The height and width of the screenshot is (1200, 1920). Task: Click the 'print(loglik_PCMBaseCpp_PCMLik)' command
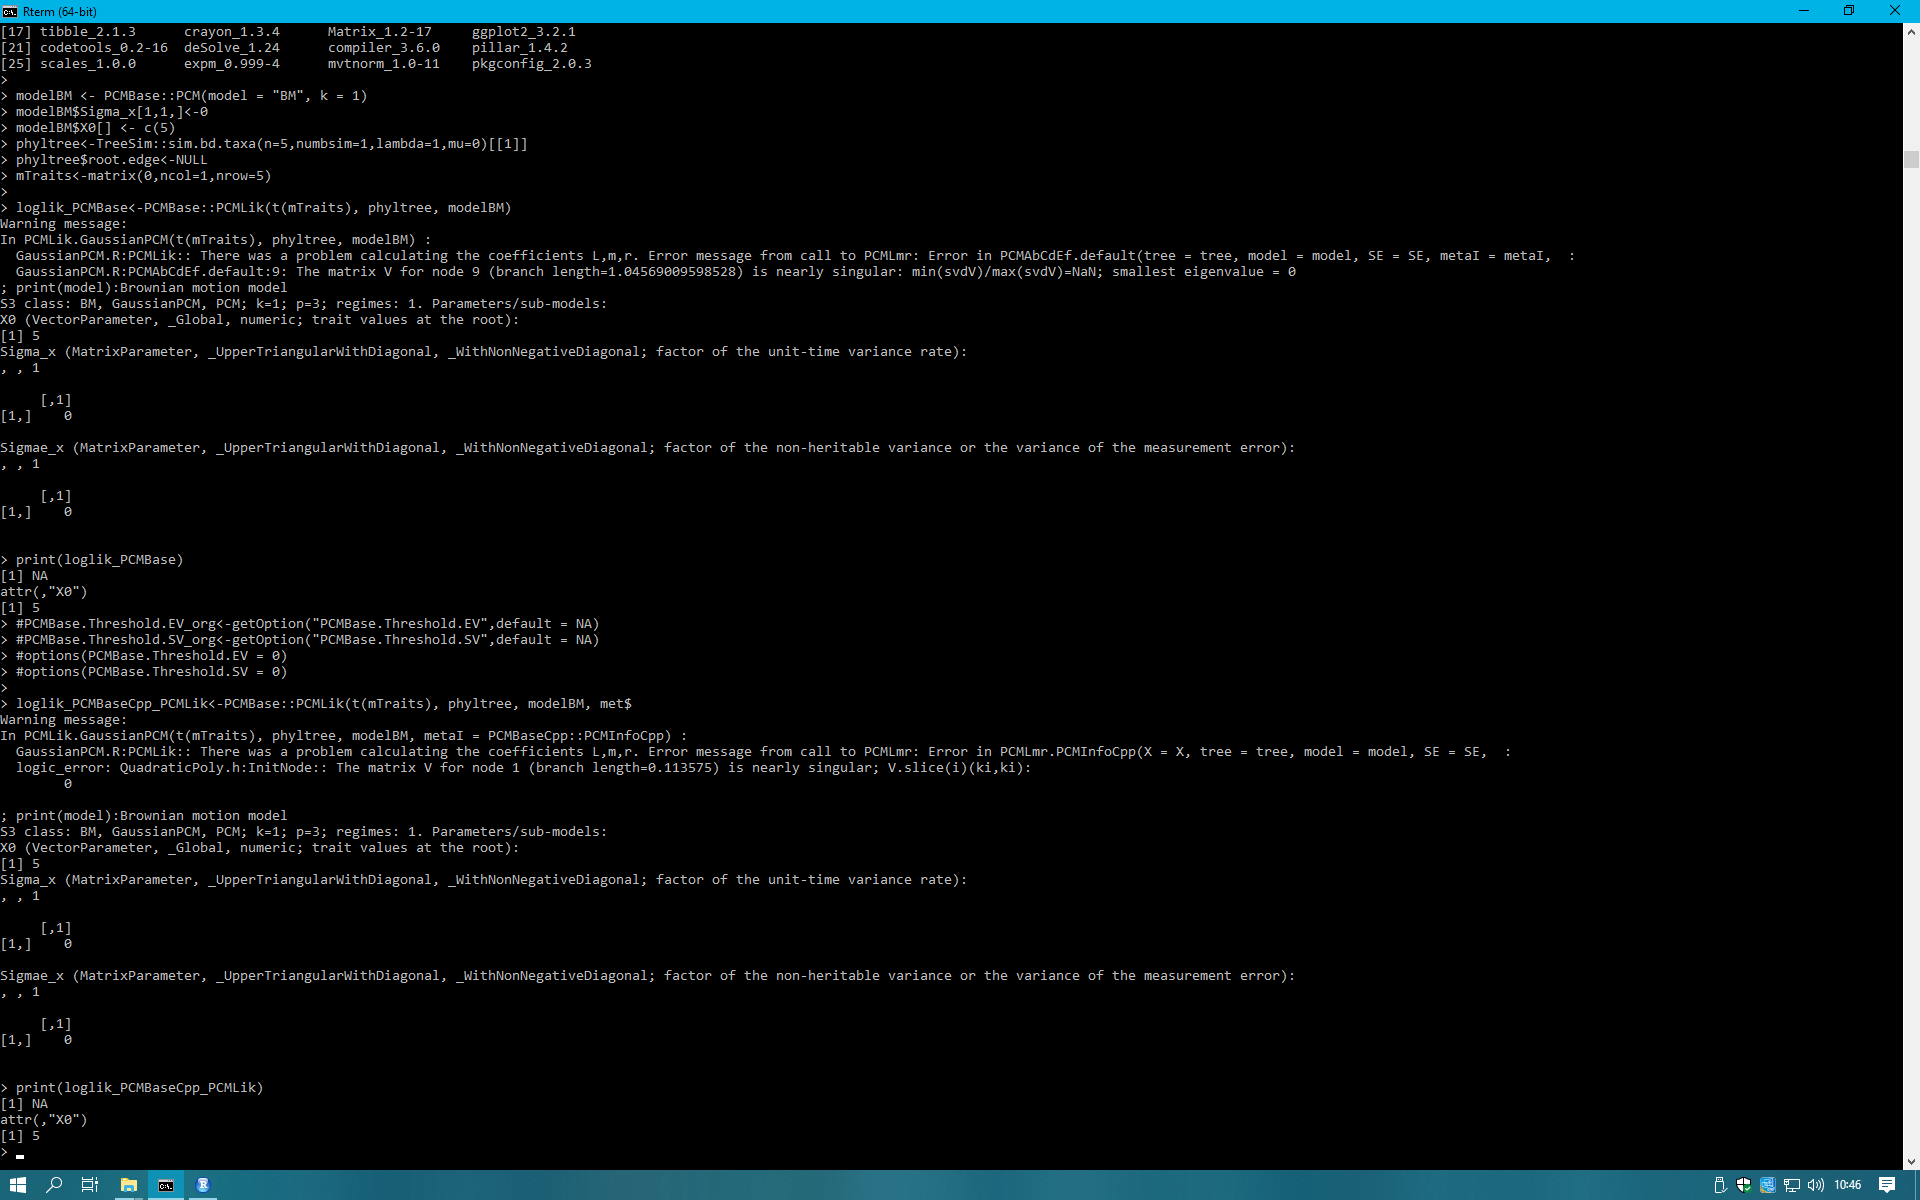pyautogui.click(x=139, y=1088)
